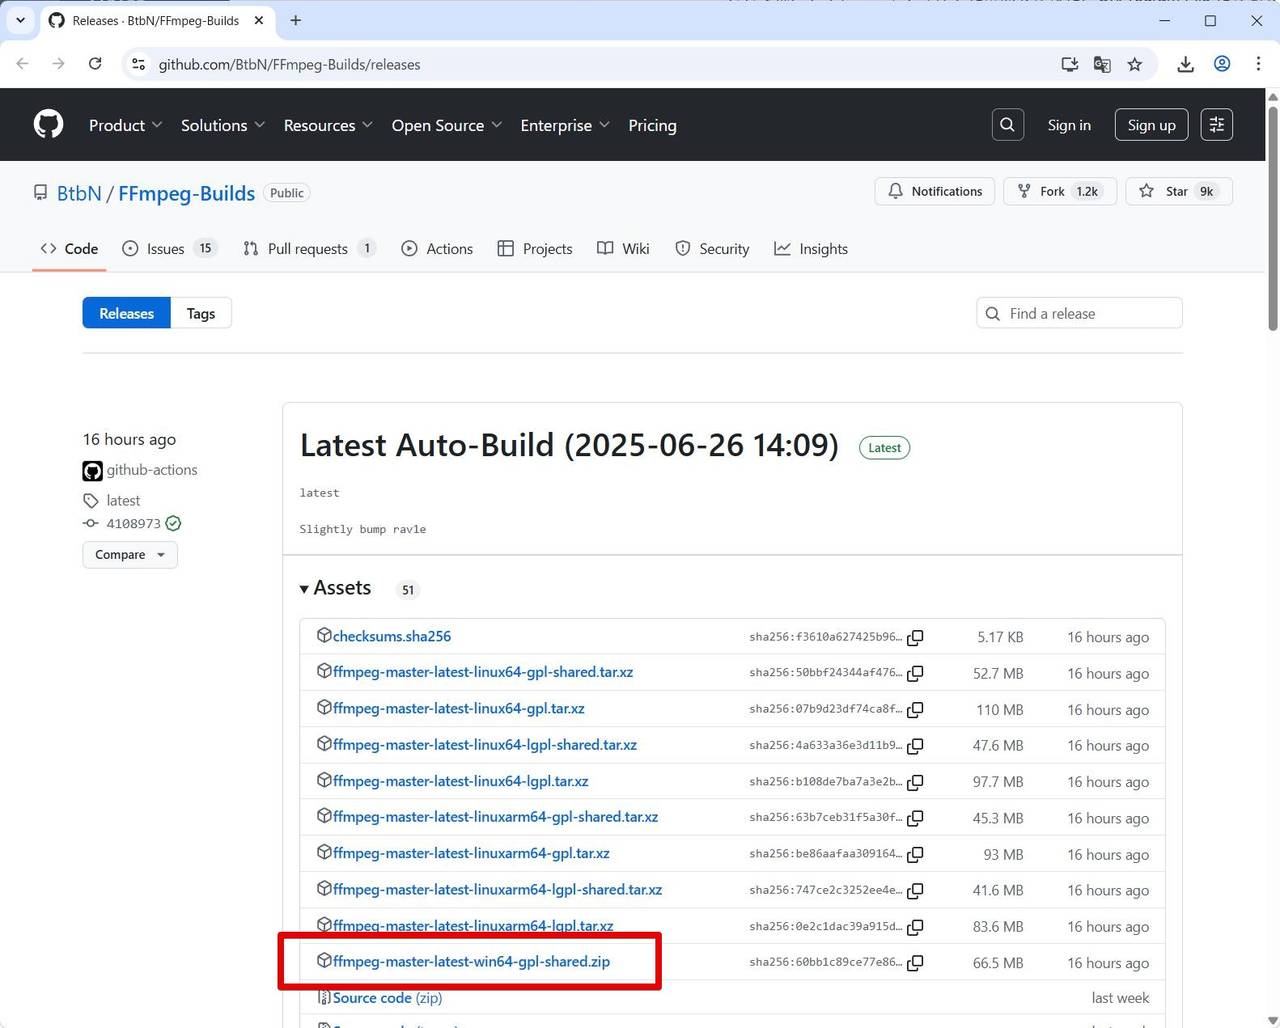
Task: Open the GitHub search button
Action: coord(1008,125)
